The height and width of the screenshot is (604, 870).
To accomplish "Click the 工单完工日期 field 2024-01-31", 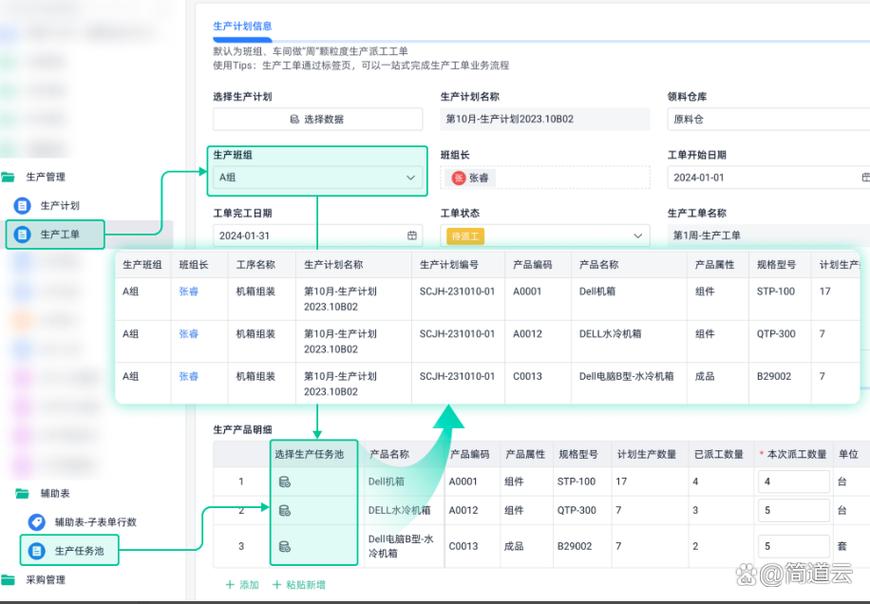I will pyautogui.click(x=317, y=236).
